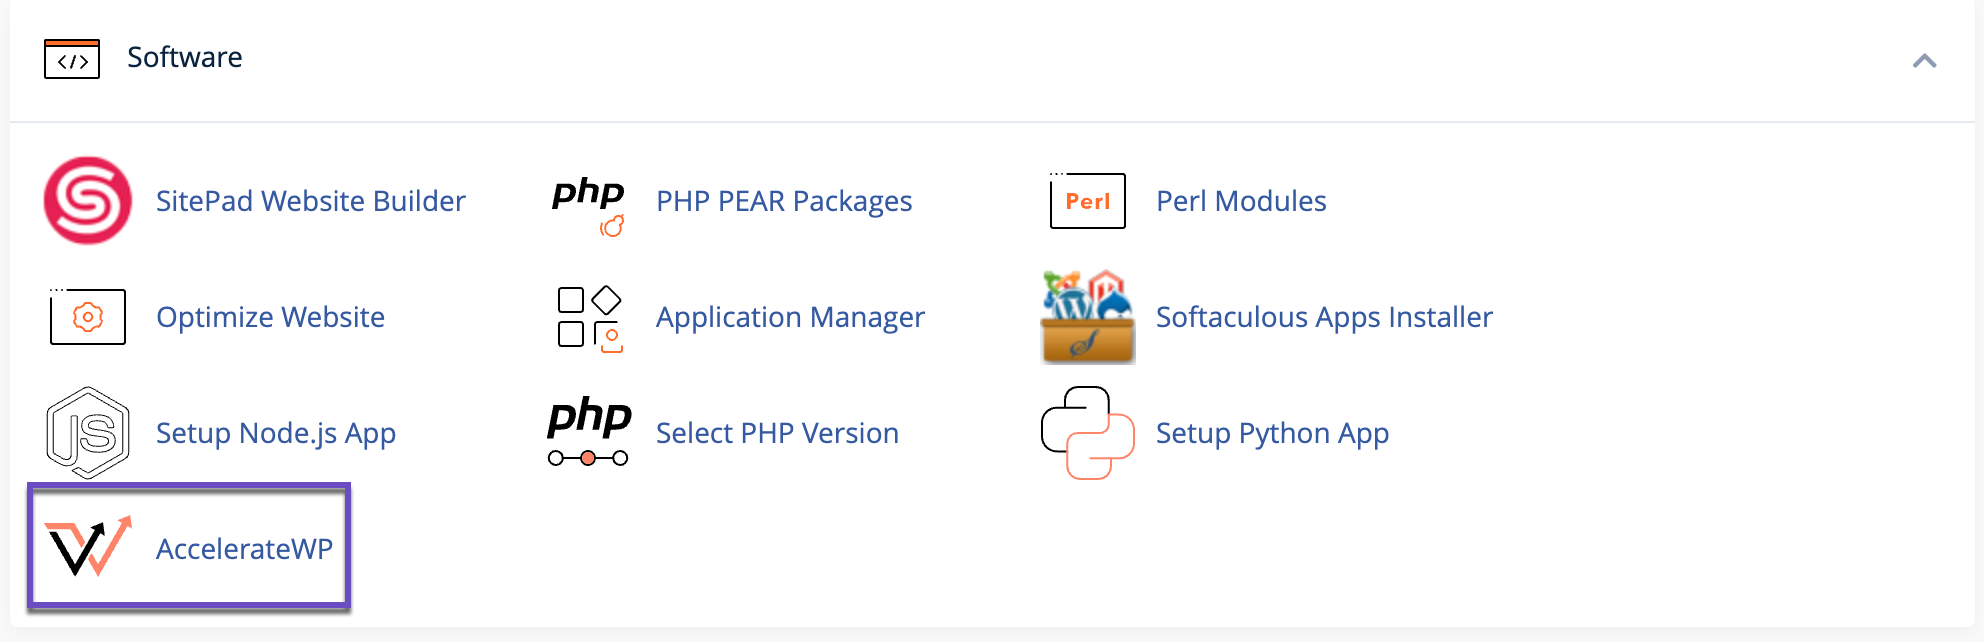Open the Softaculous Apps Installer link
This screenshot has height=642, width=1984.
(x=1323, y=317)
